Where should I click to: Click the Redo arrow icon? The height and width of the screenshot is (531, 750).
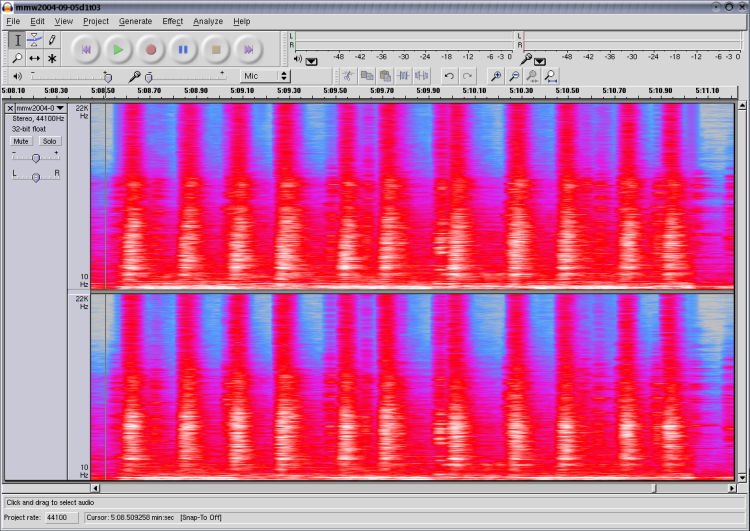coord(467,76)
